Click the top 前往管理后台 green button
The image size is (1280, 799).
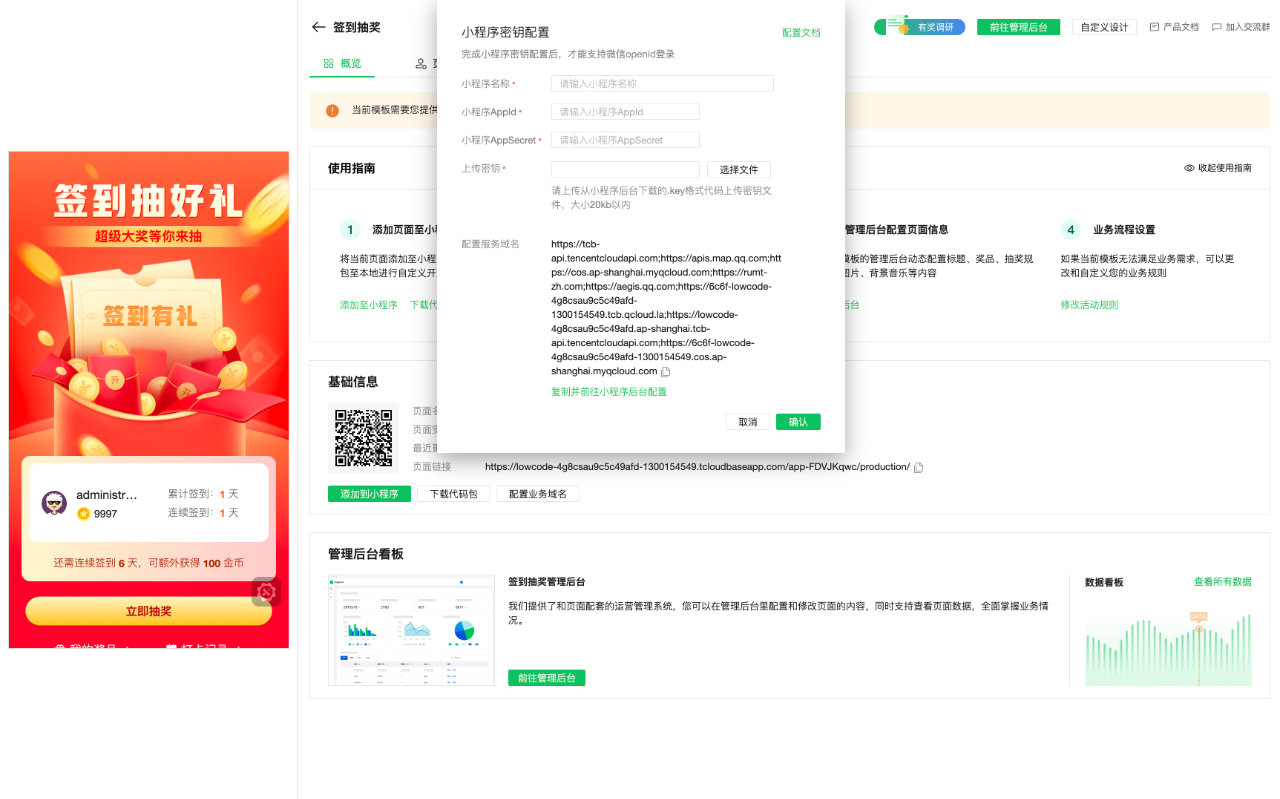coord(1019,27)
